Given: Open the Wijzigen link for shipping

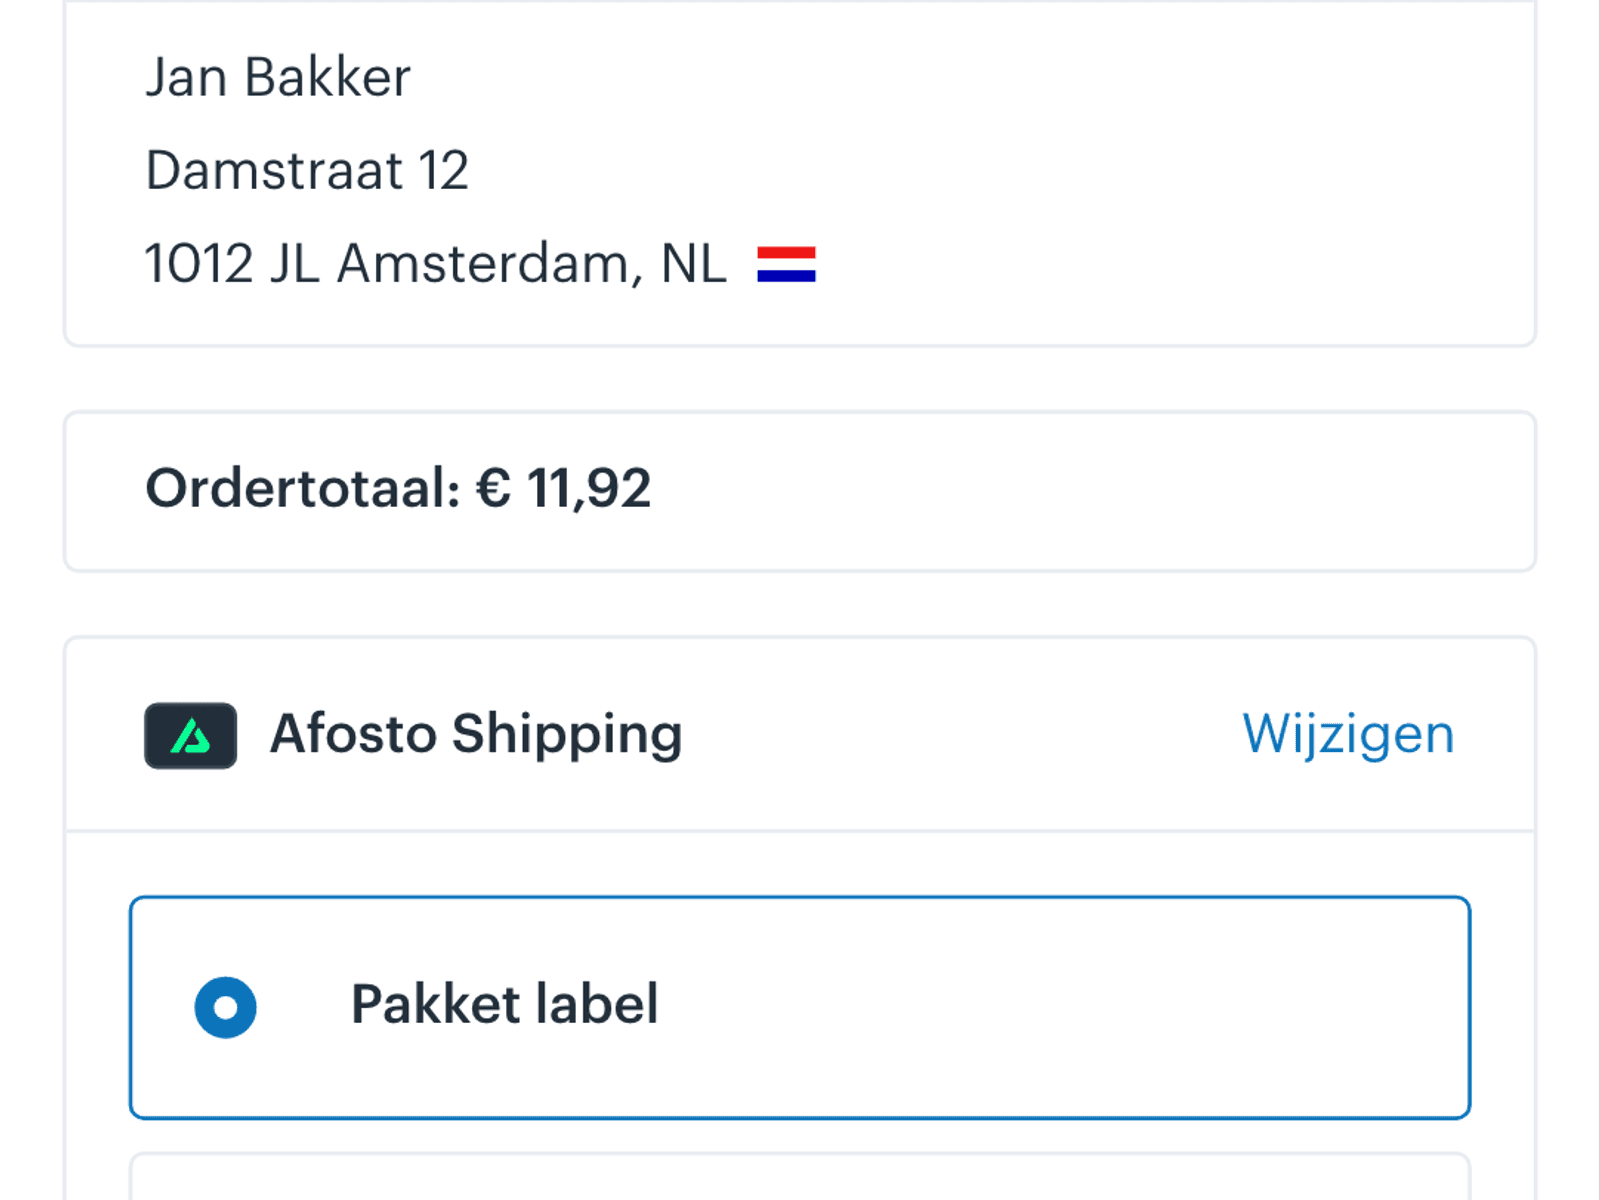Looking at the screenshot, I should [x=1348, y=735].
